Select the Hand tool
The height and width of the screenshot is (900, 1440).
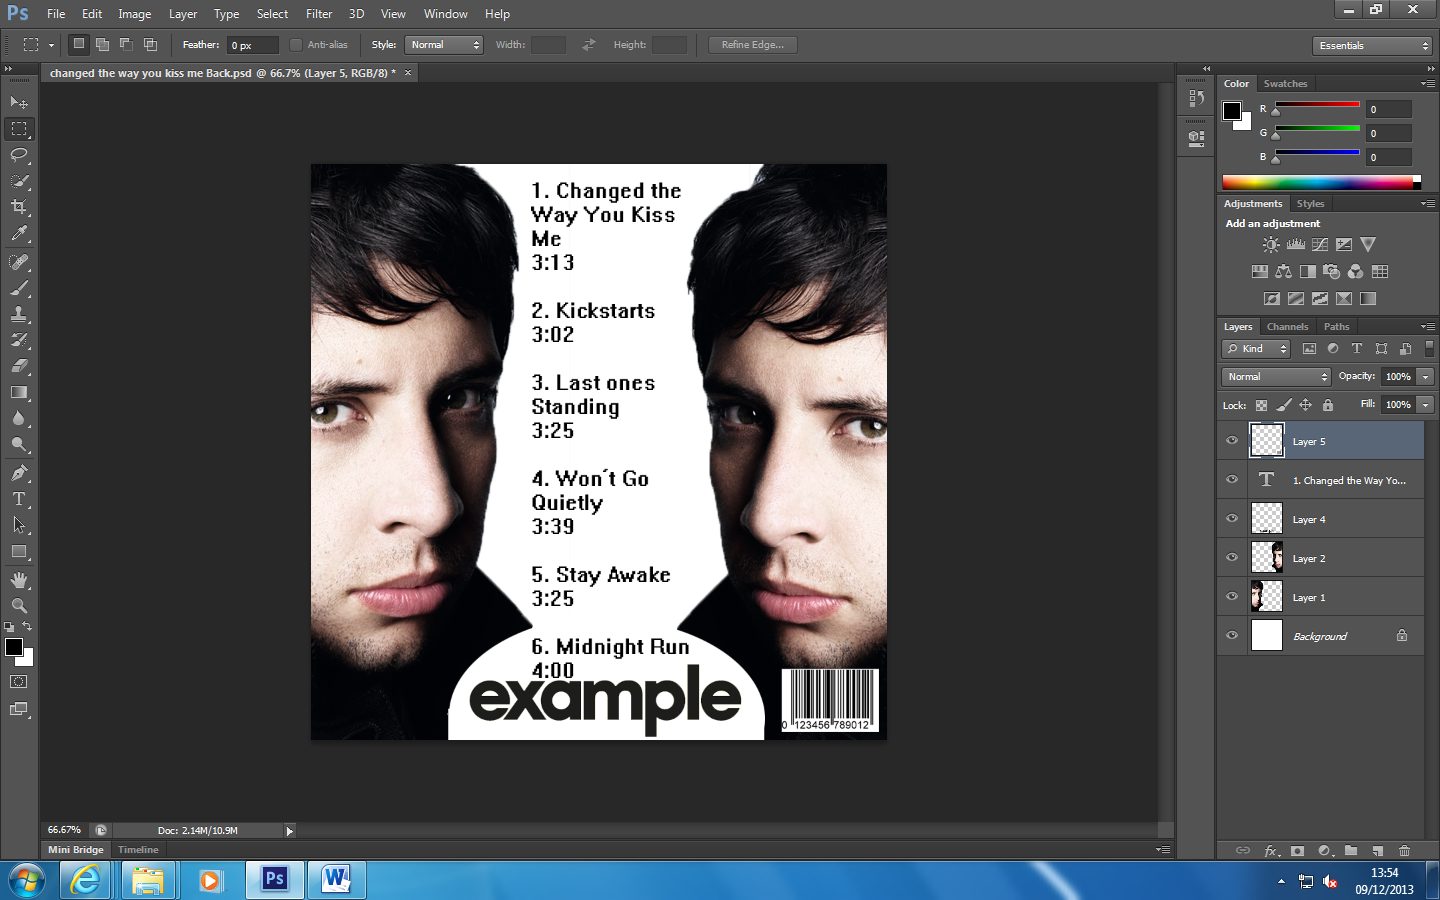click(19, 580)
